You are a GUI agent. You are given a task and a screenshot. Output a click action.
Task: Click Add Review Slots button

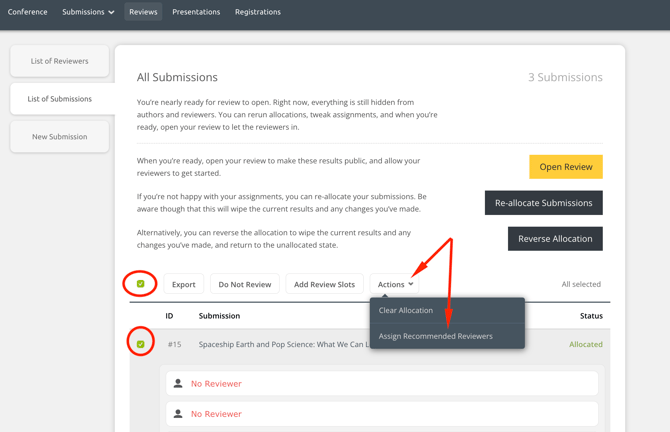coord(324,284)
